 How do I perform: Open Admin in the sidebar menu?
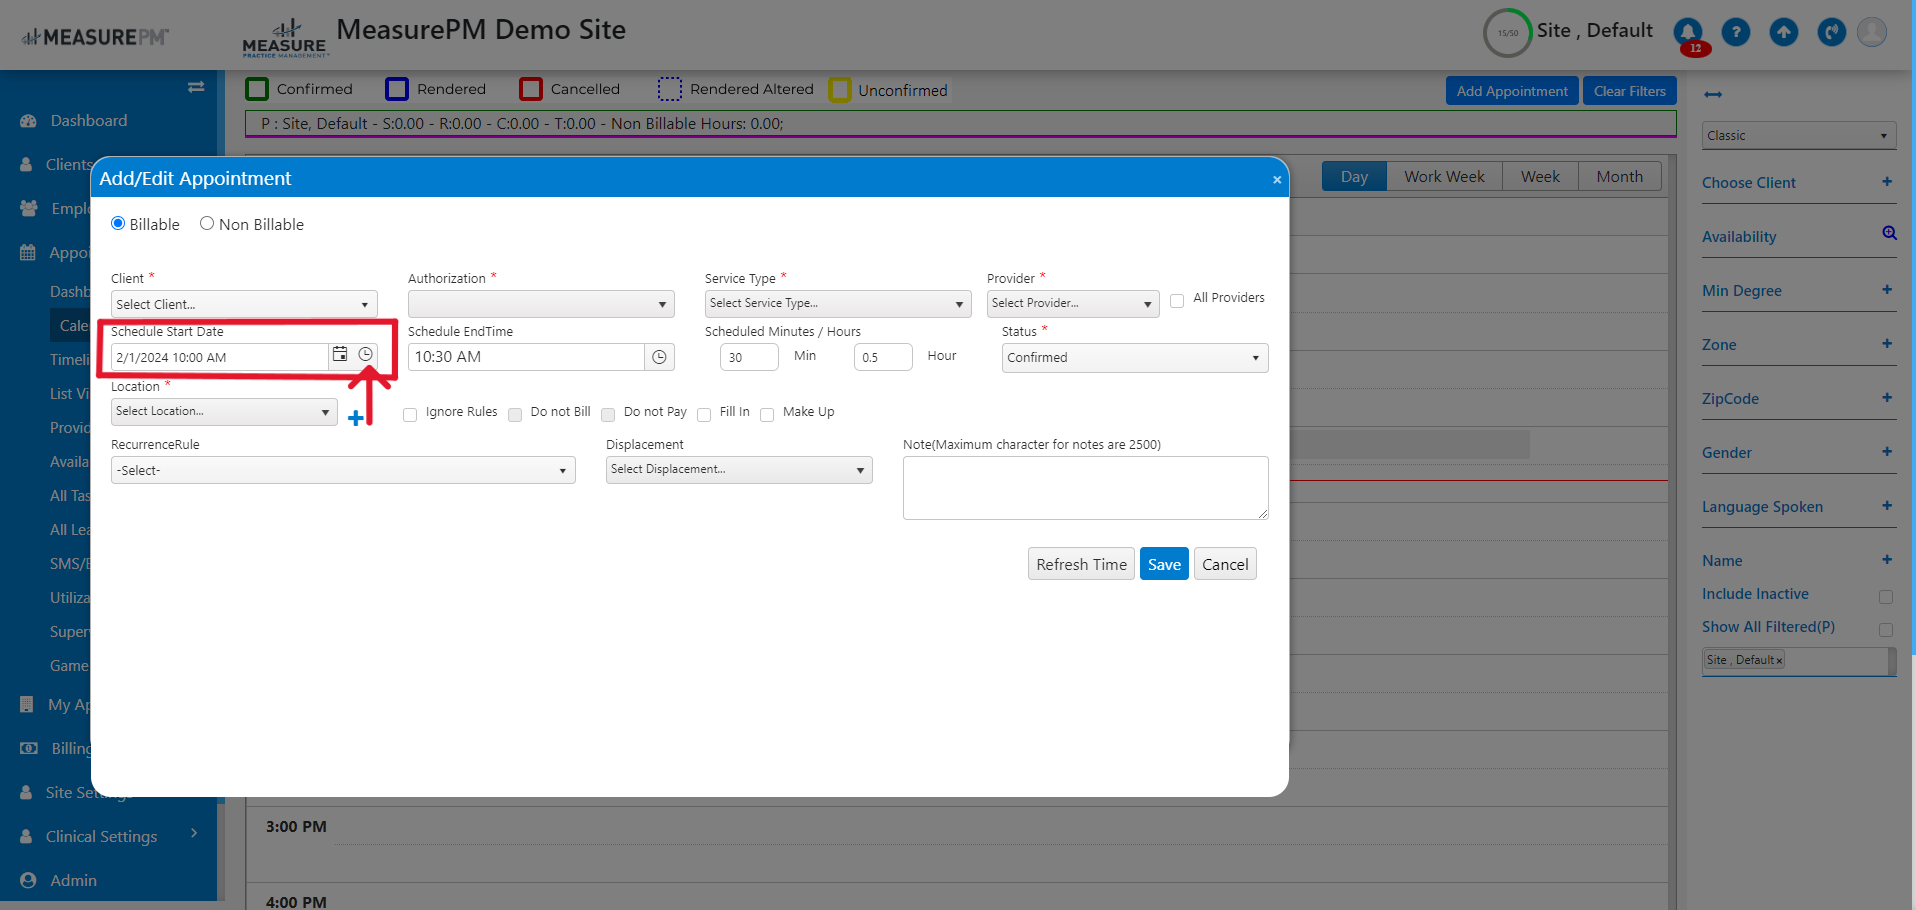point(74,881)
